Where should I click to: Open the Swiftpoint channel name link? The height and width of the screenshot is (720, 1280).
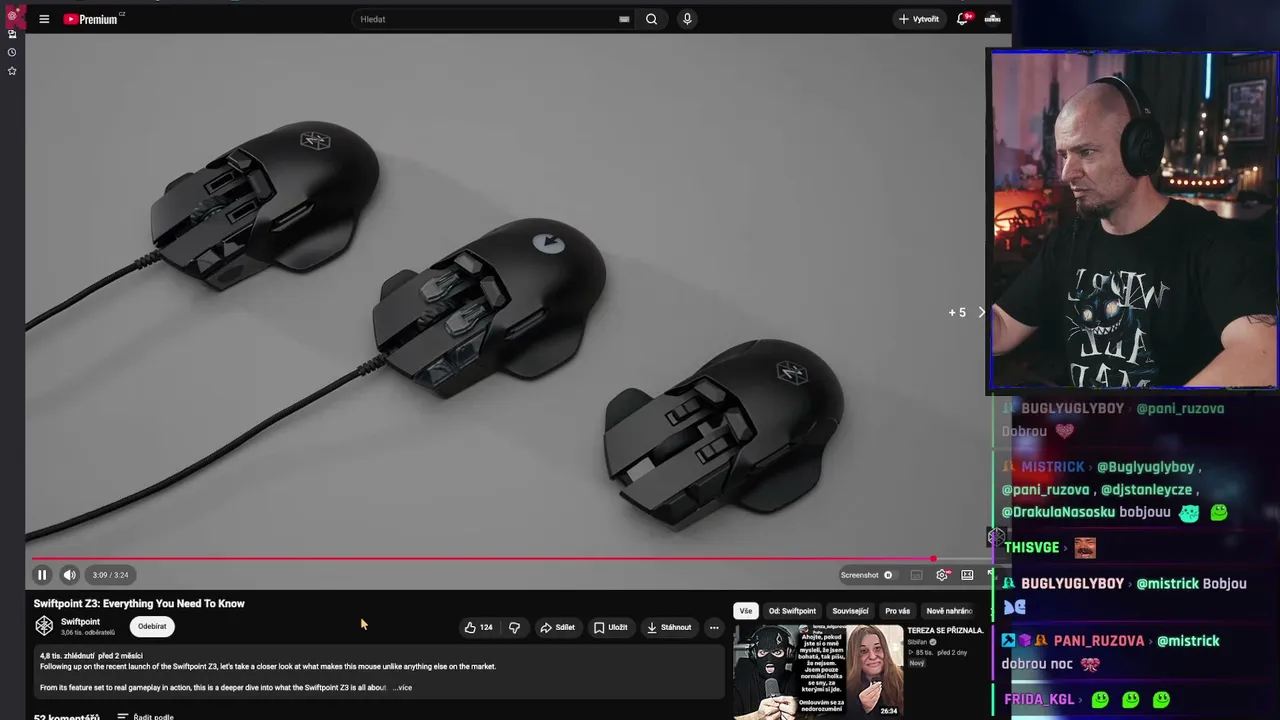tap(80, 622)
